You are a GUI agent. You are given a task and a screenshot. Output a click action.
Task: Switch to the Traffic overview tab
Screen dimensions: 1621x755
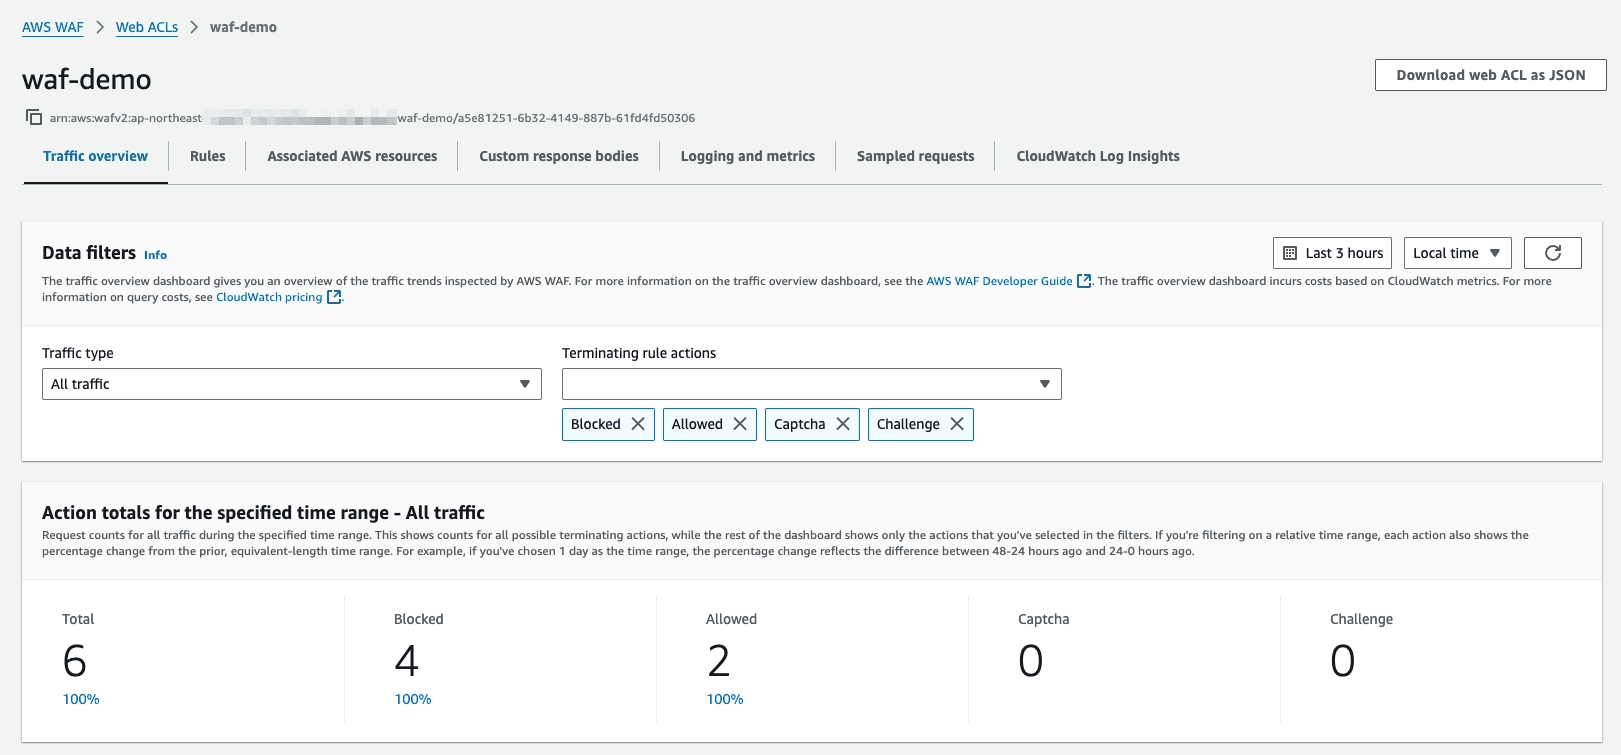click(95, 156)
